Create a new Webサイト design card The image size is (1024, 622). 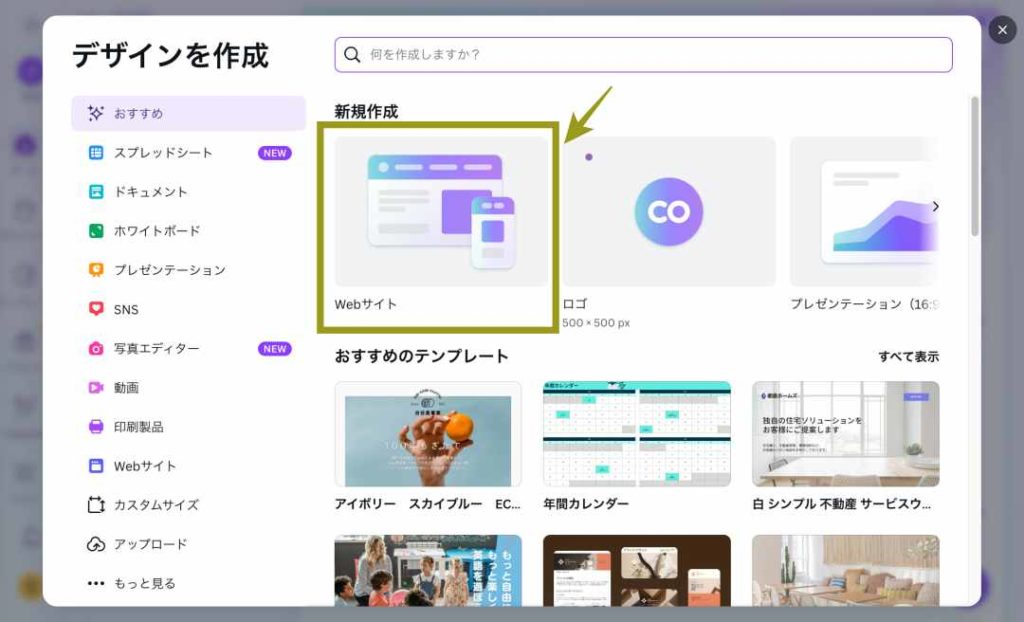point(441,212)
